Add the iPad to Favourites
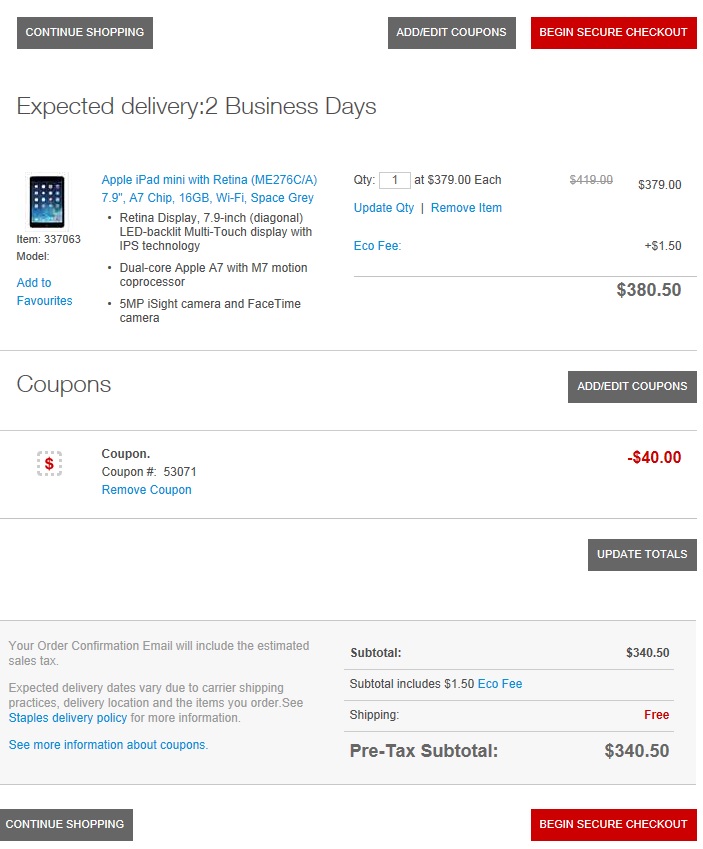The width and height of the screenshot is (703, 849). (x=44, y=292)
